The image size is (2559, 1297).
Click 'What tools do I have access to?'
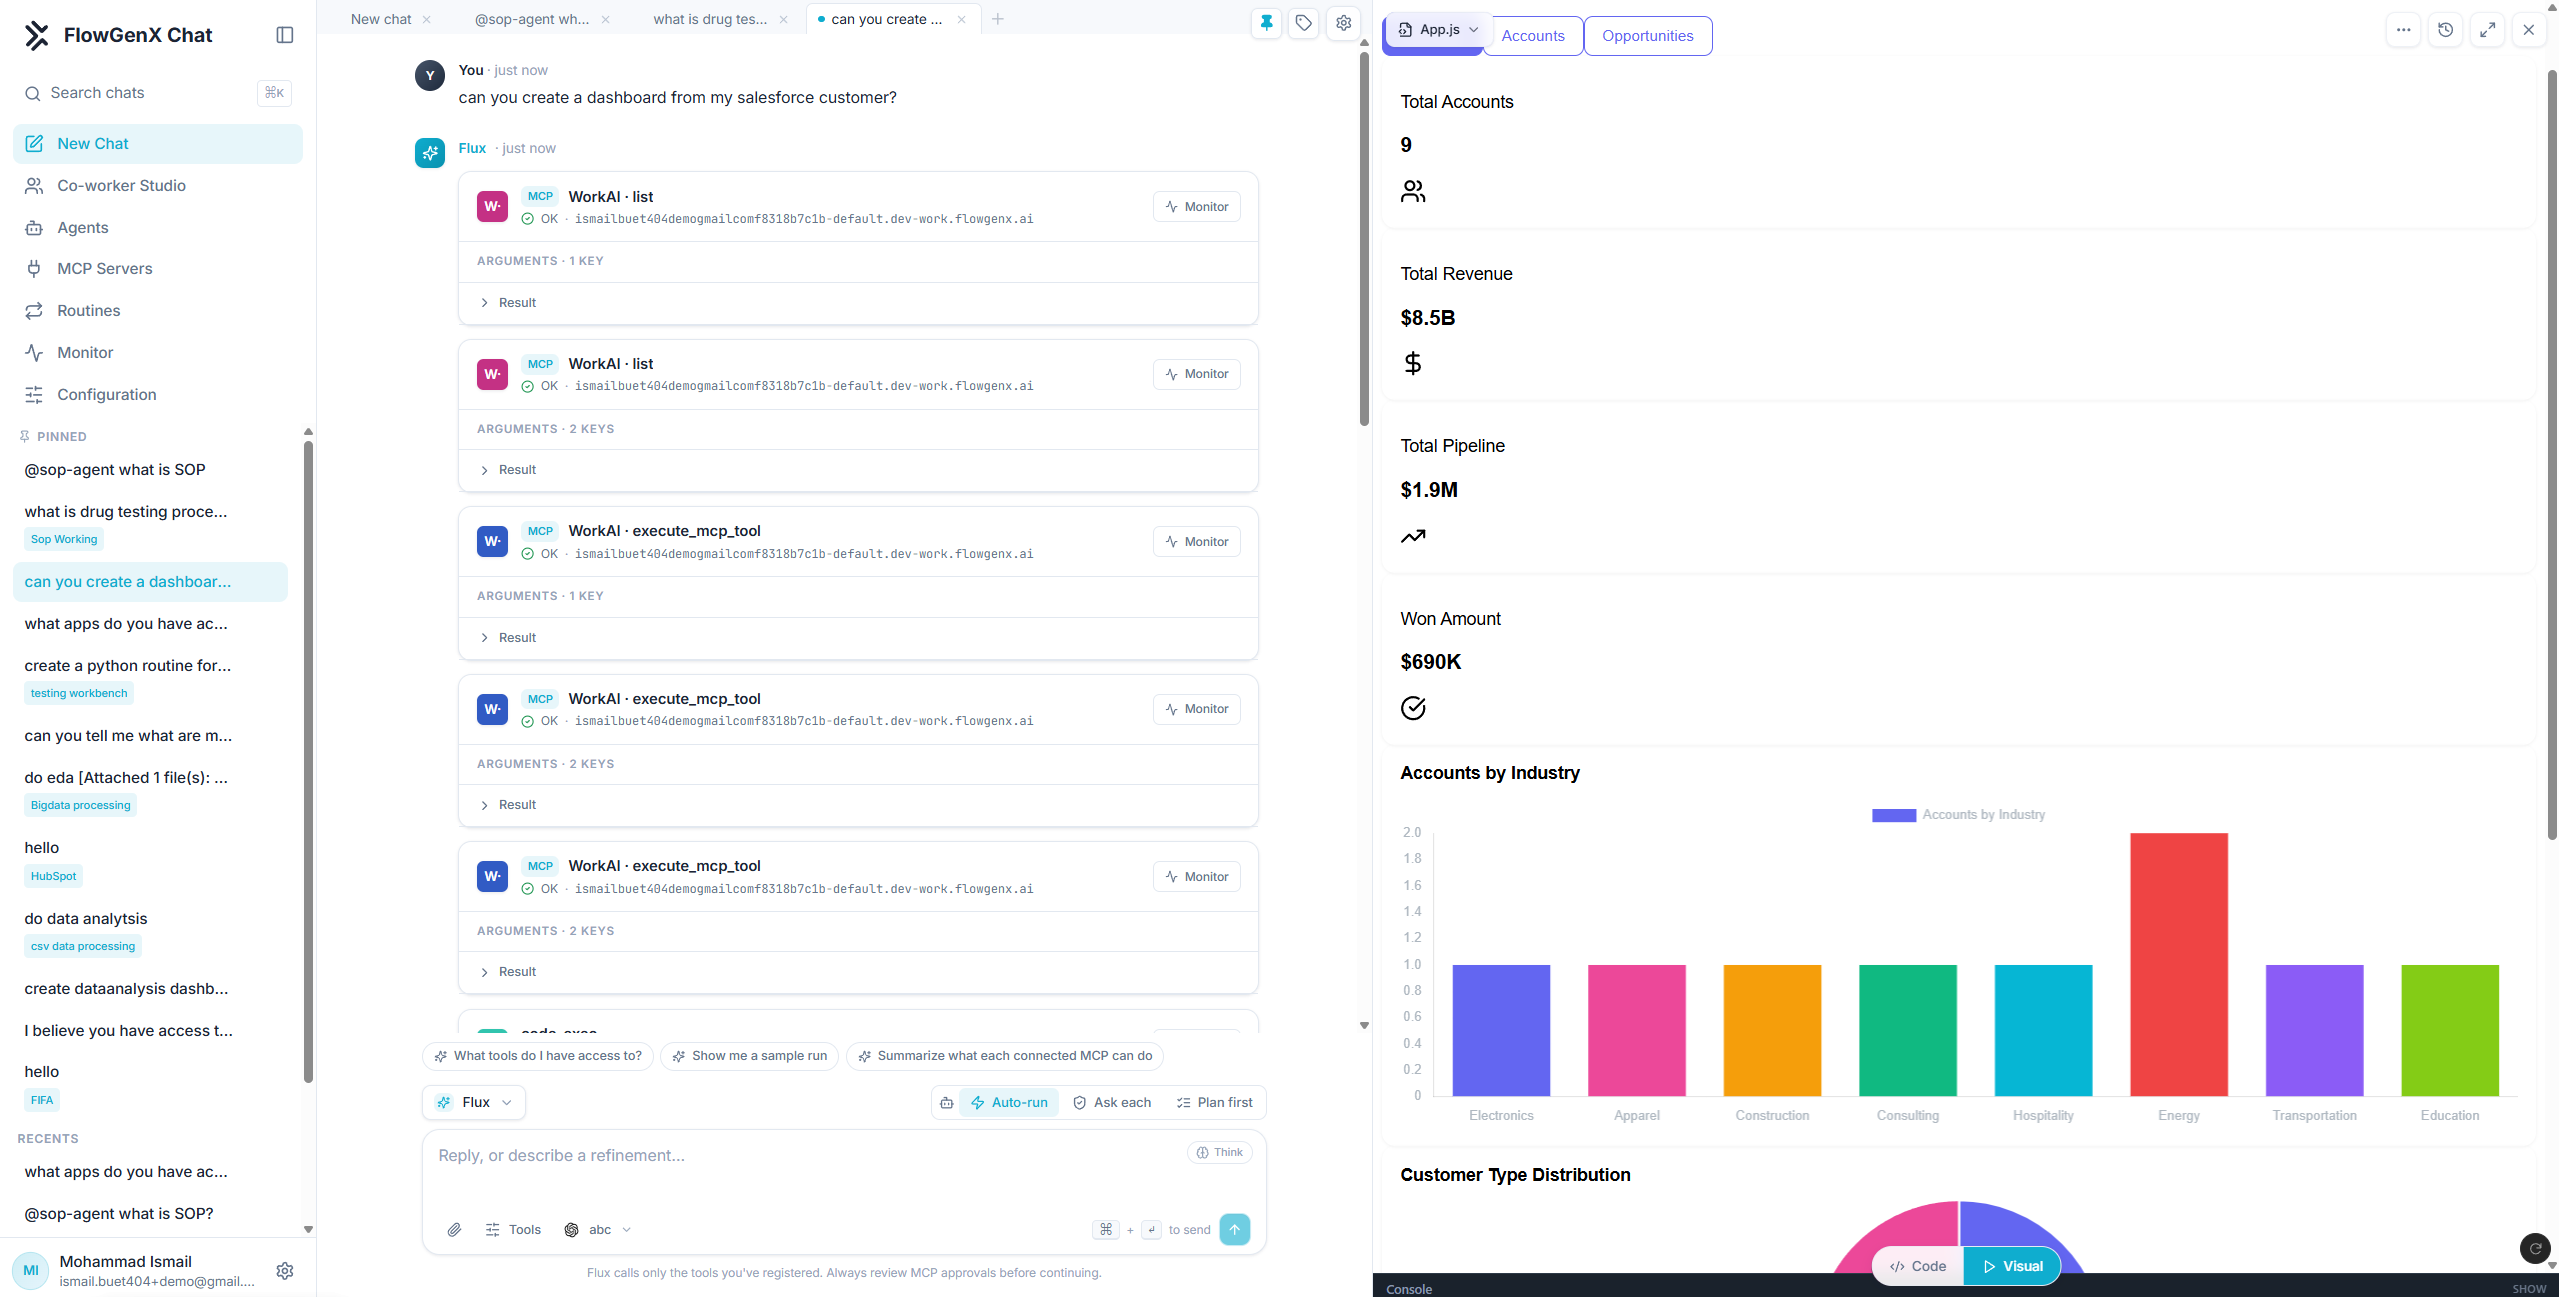click(538, 1056)
